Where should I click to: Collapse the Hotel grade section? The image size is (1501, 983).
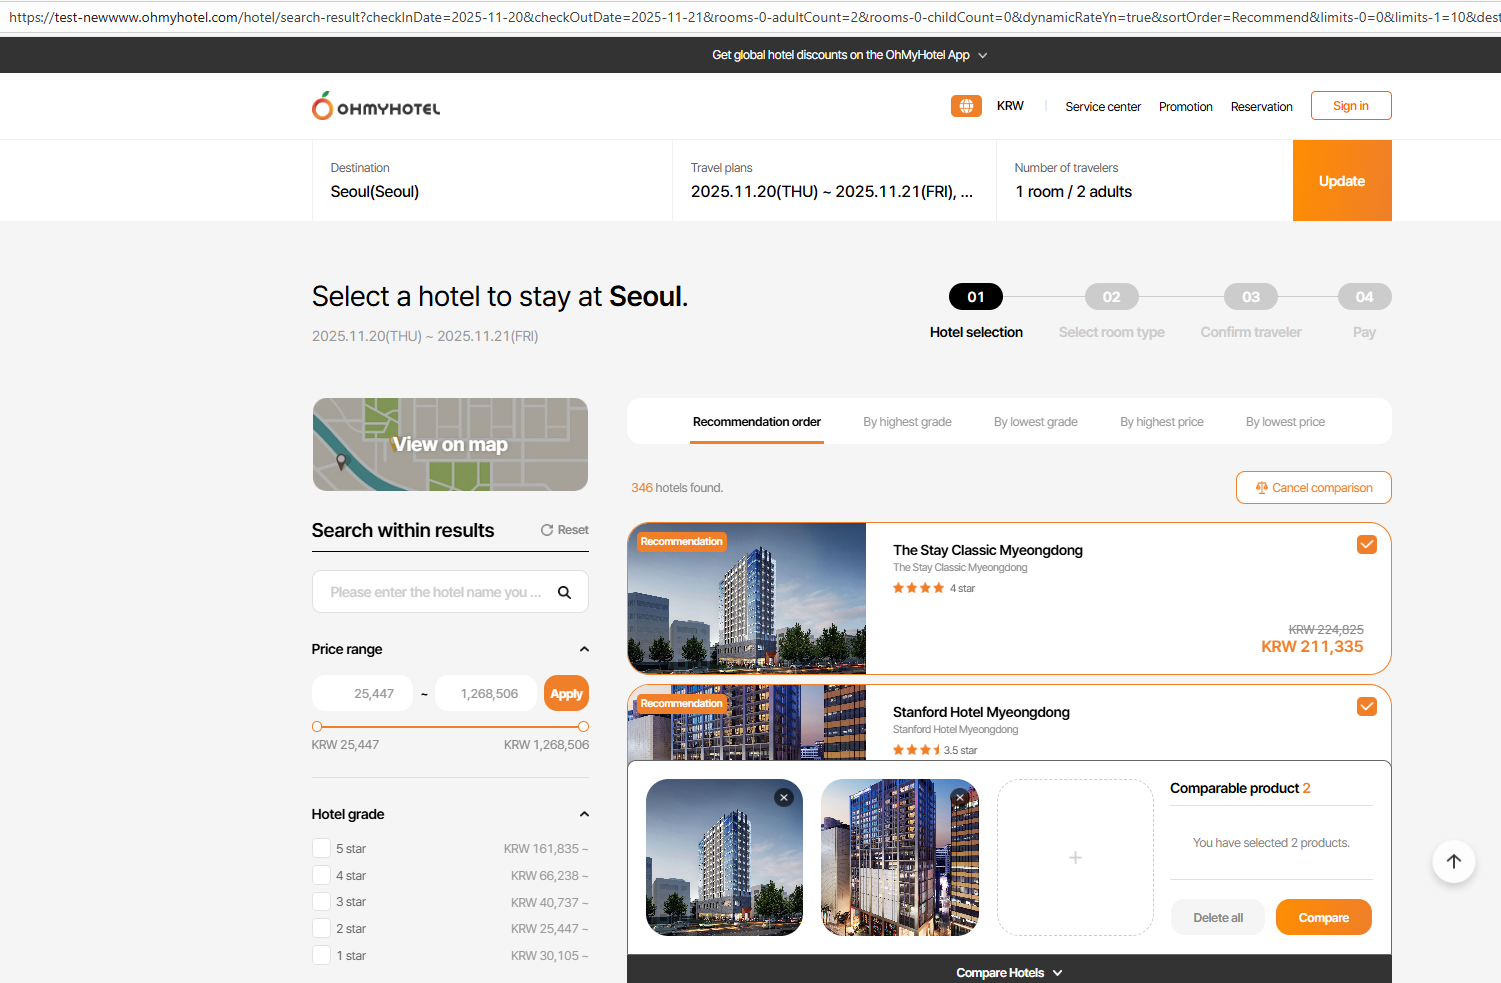pyautogui.click(x=584, y=814)
